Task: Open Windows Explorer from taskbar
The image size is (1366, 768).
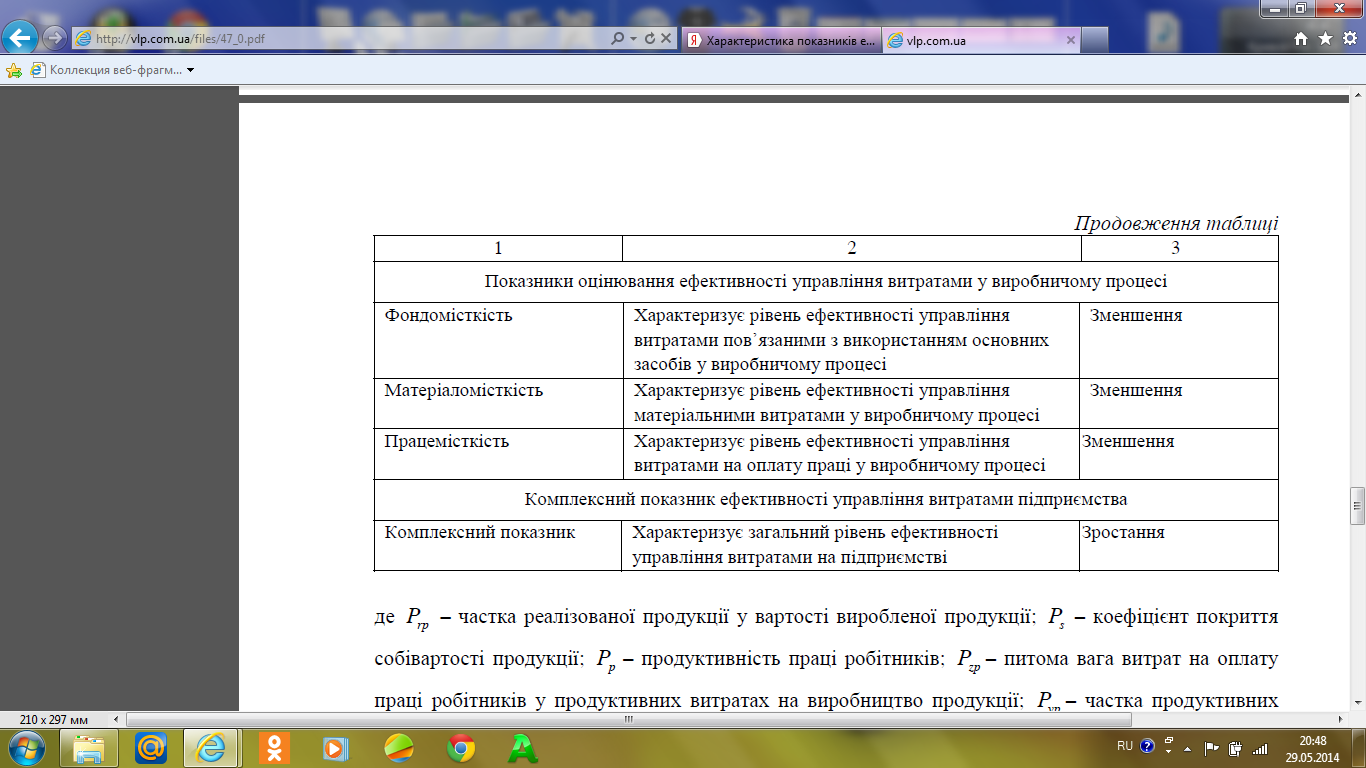Action: coord(90,747)
